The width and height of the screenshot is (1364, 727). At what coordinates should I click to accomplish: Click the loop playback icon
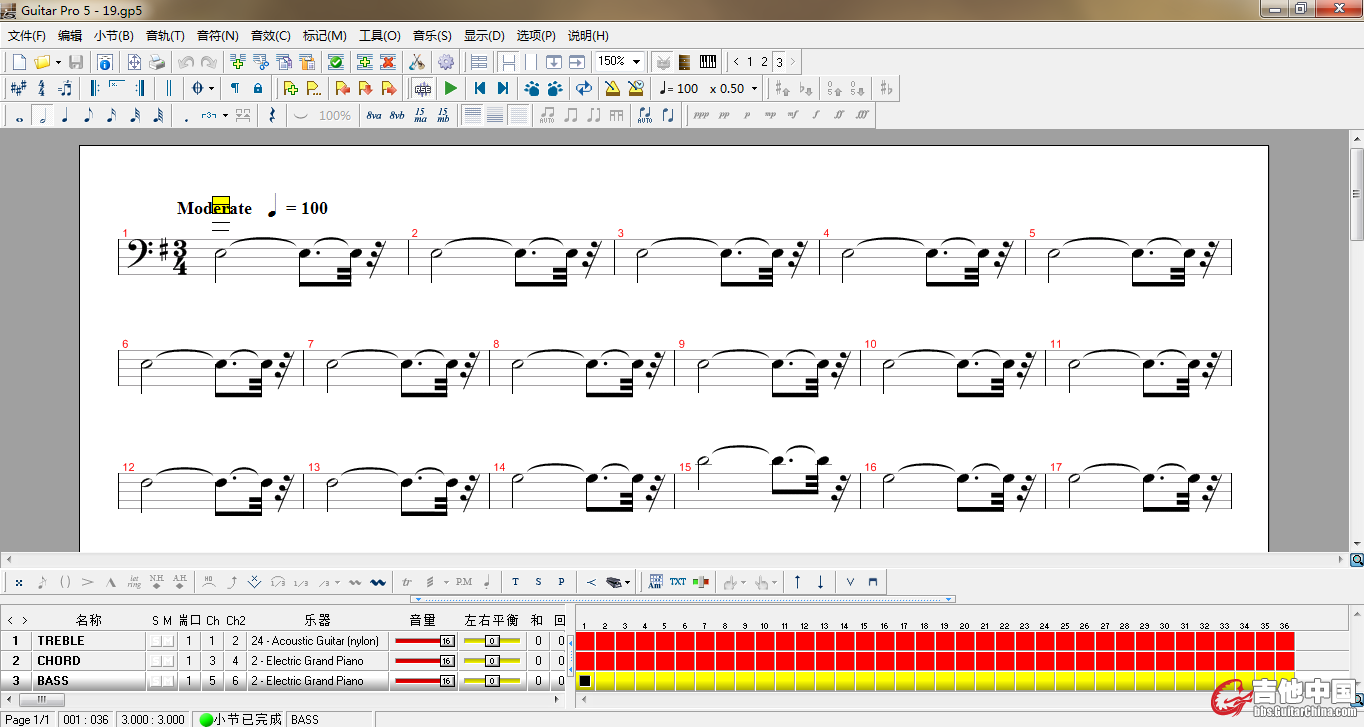[x=584, y=88]
